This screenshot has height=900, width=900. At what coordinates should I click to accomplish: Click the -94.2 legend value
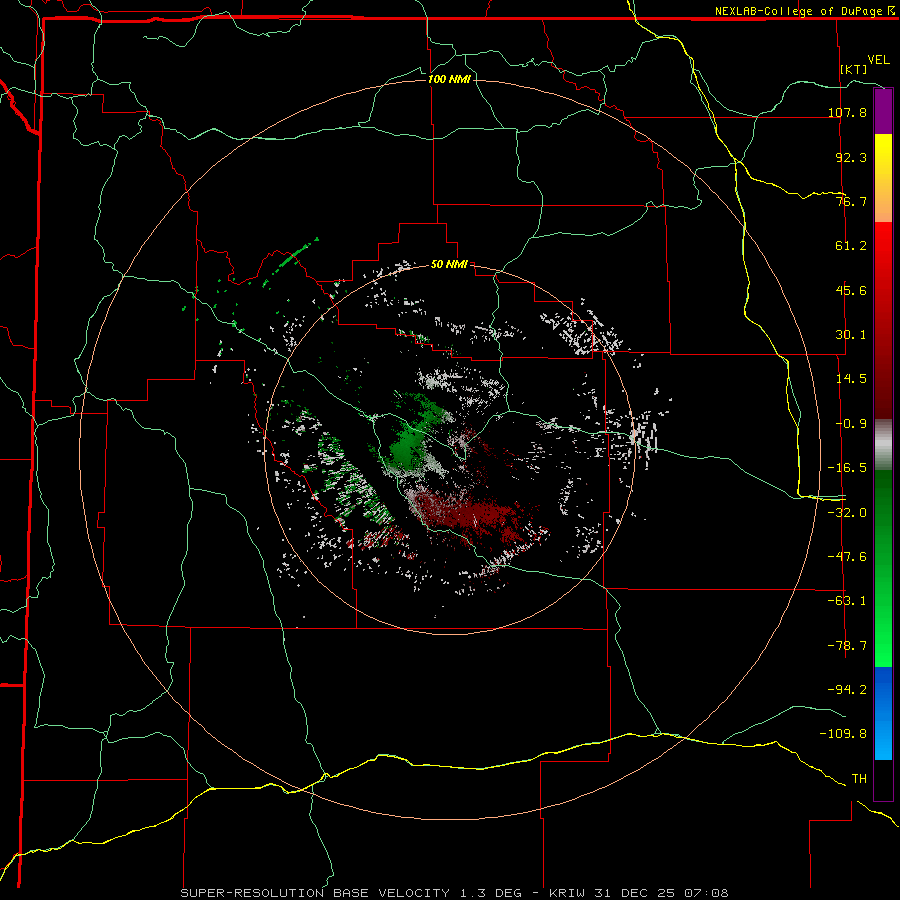847,689
